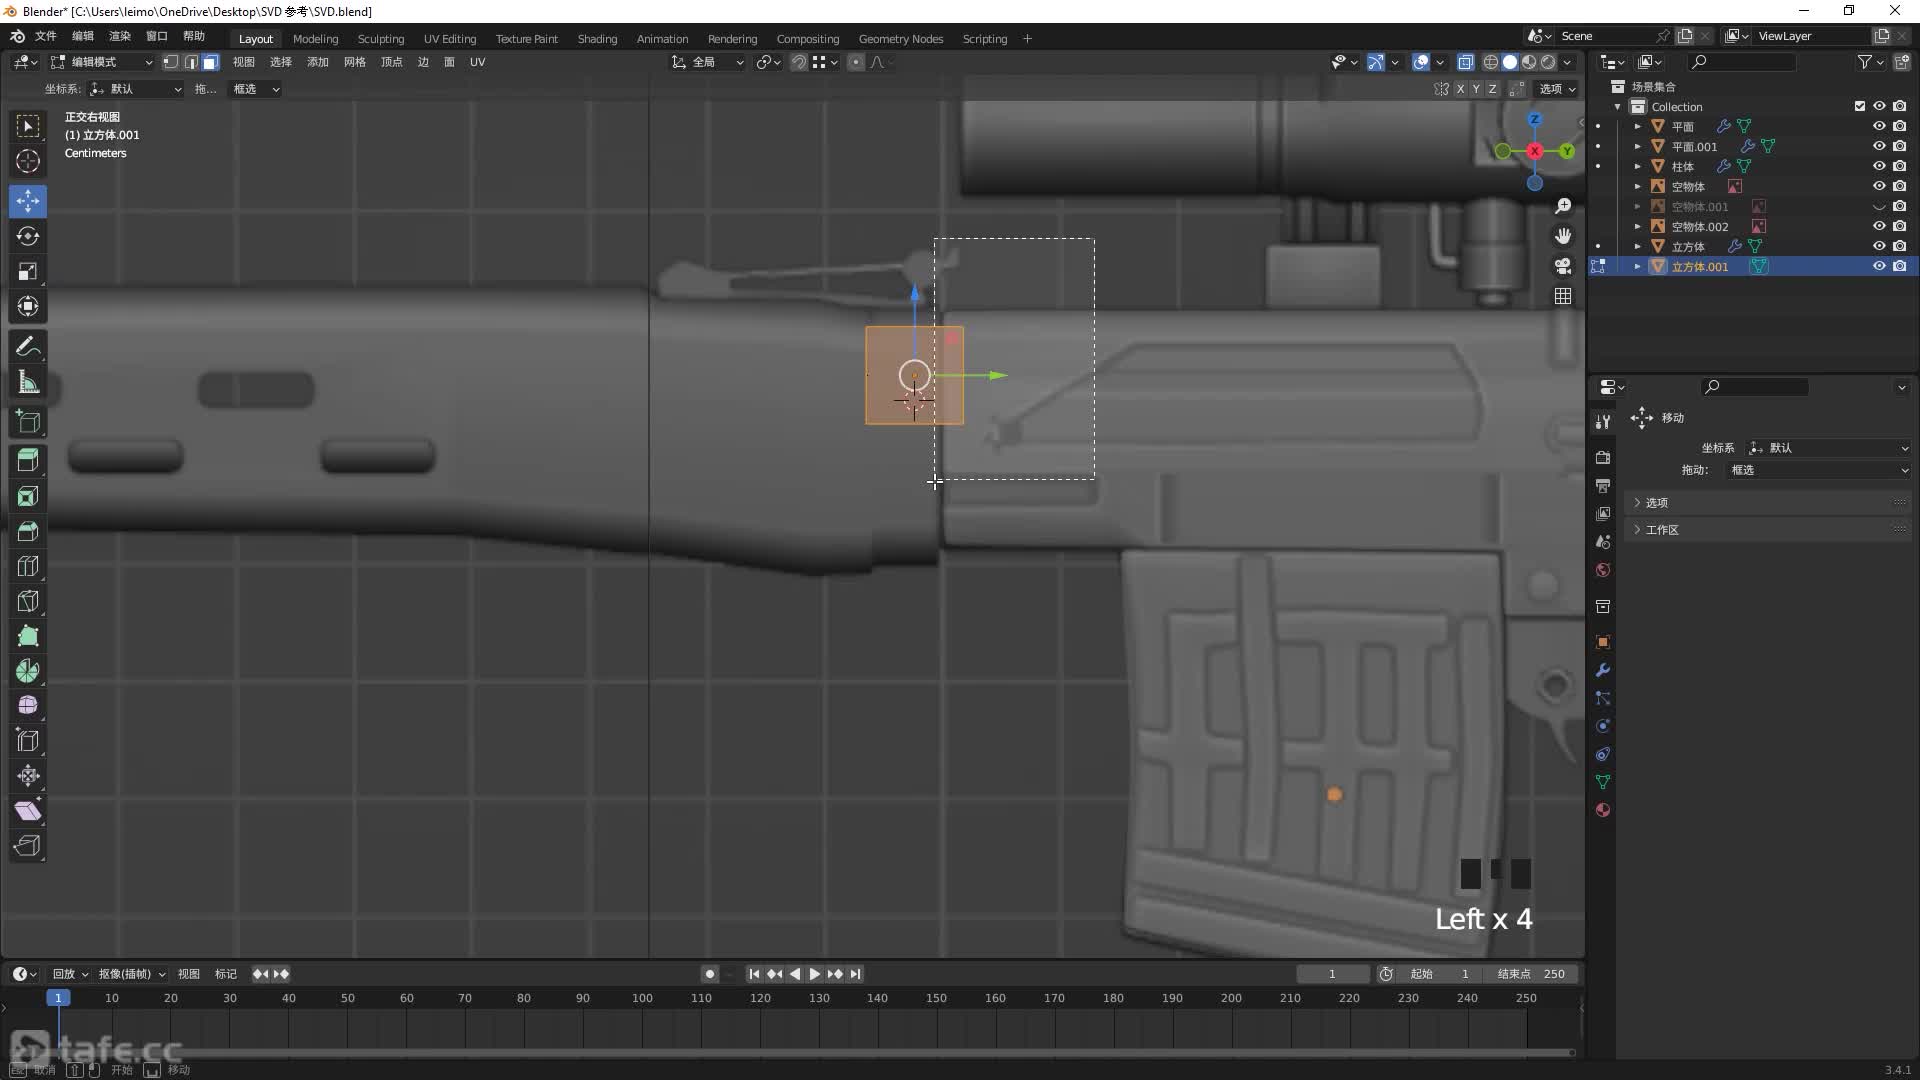The image size is (1920, 1080).
Task: Jump to the first frame
Action: coord(755,974)
